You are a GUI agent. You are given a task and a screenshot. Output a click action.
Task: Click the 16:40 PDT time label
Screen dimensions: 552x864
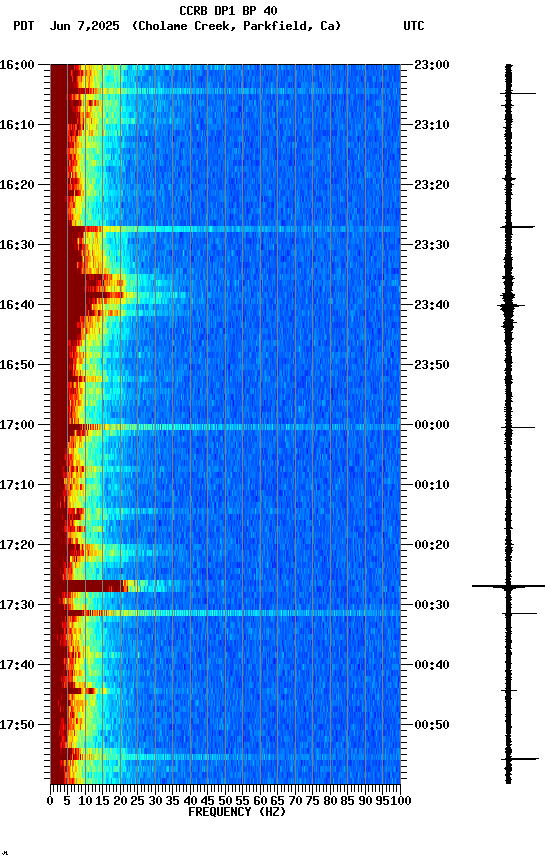click(17, 305)
